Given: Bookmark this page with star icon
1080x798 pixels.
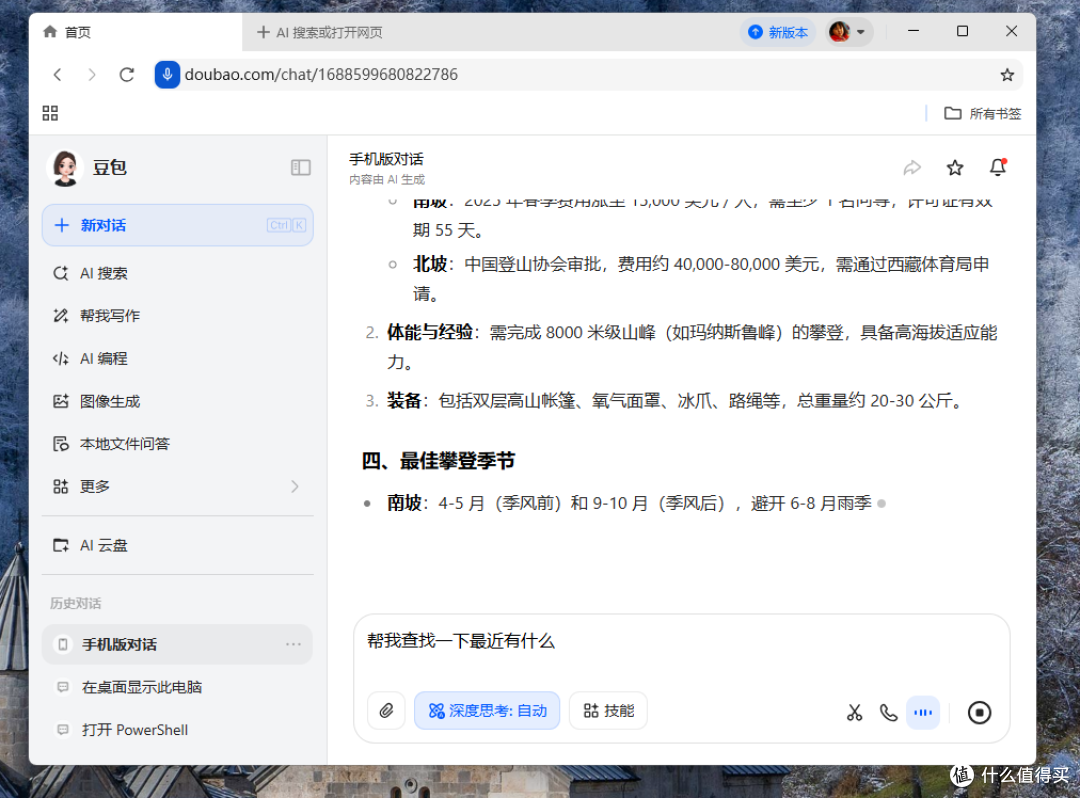Looking at the screenshot, I should (x=1007, y=75).
